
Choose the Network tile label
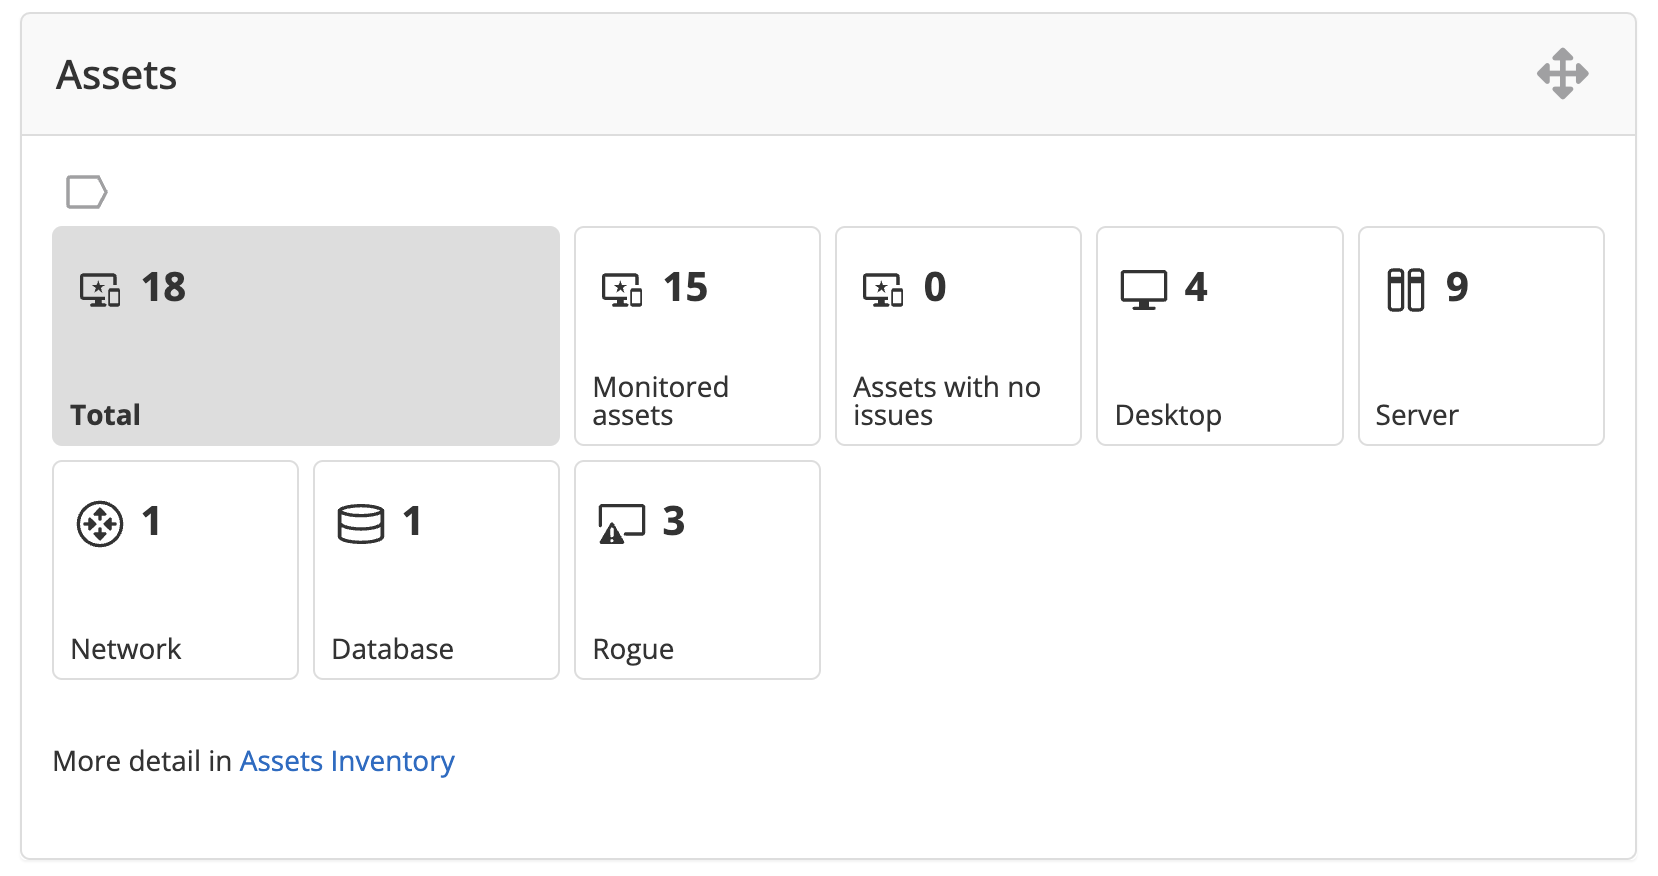(x=126, y=649)
